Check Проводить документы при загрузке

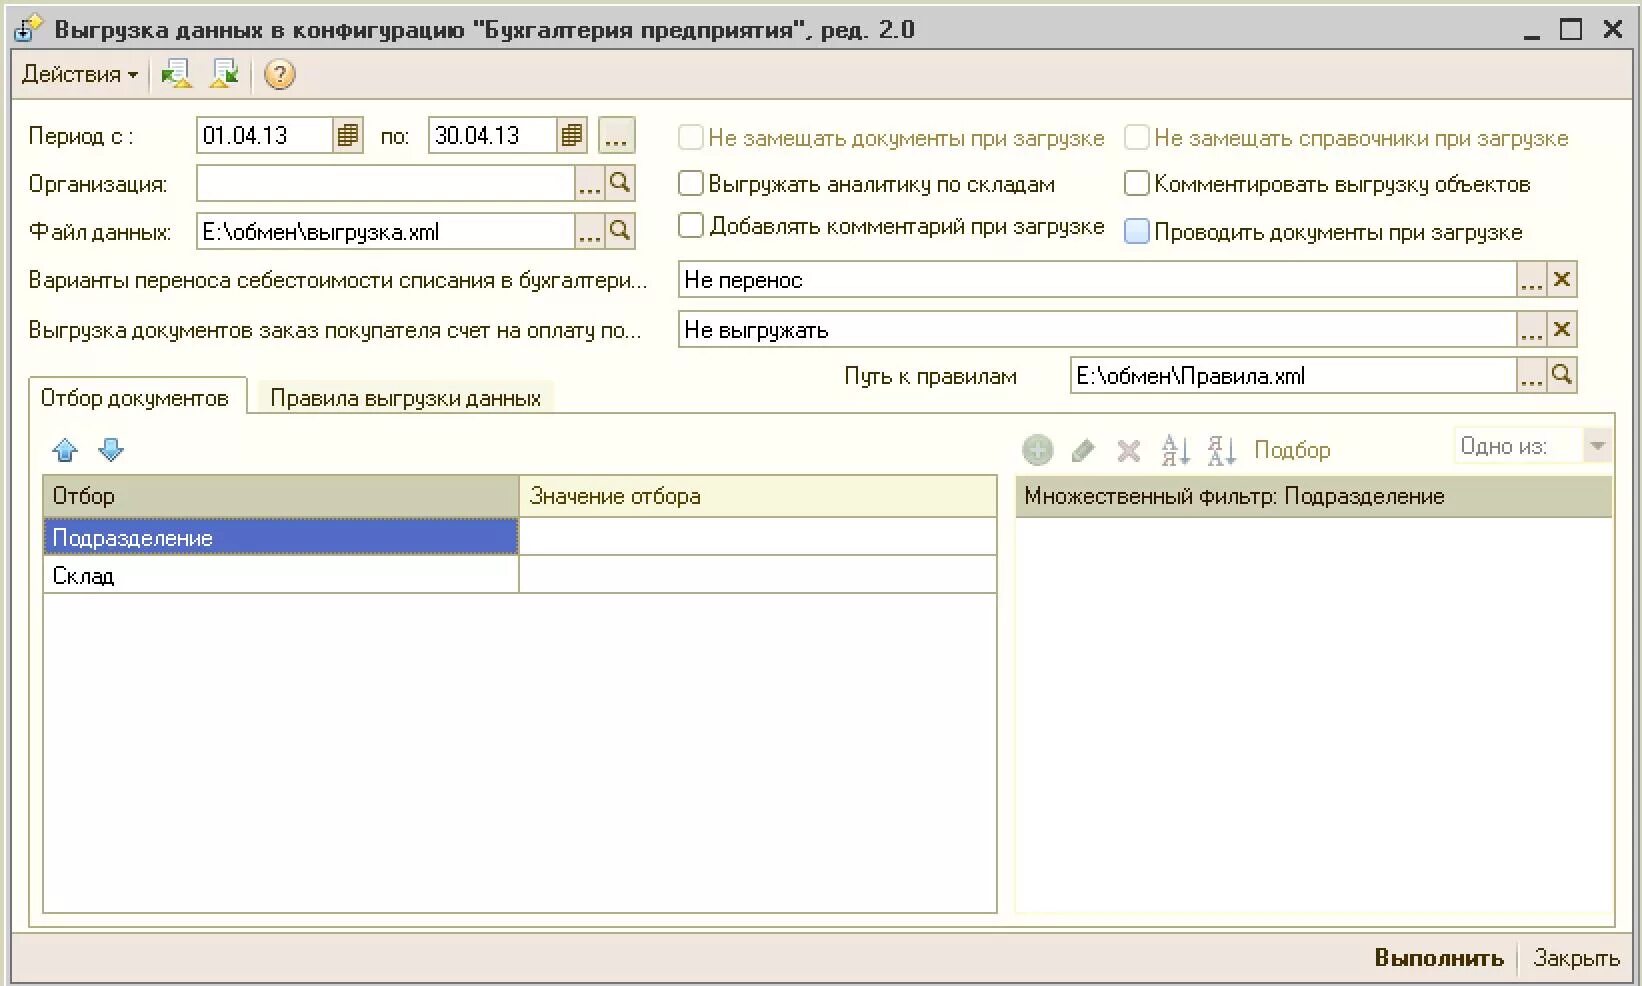coord(1137,231)
